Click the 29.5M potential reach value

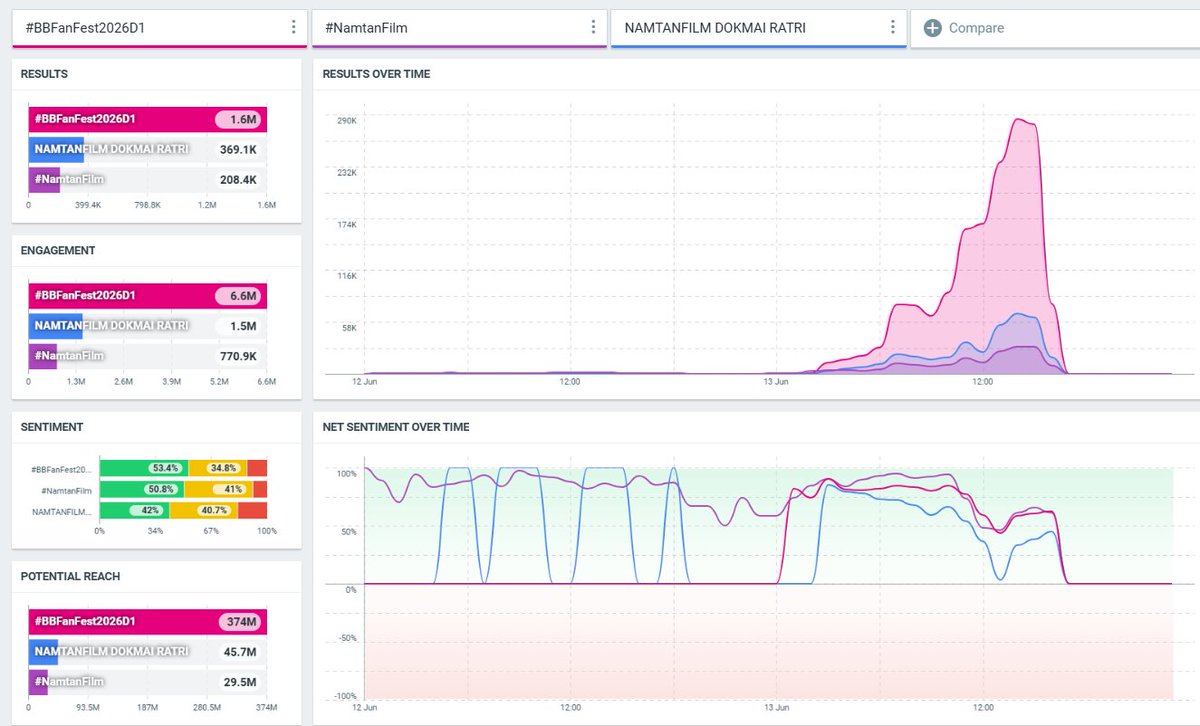coord(240,682)
